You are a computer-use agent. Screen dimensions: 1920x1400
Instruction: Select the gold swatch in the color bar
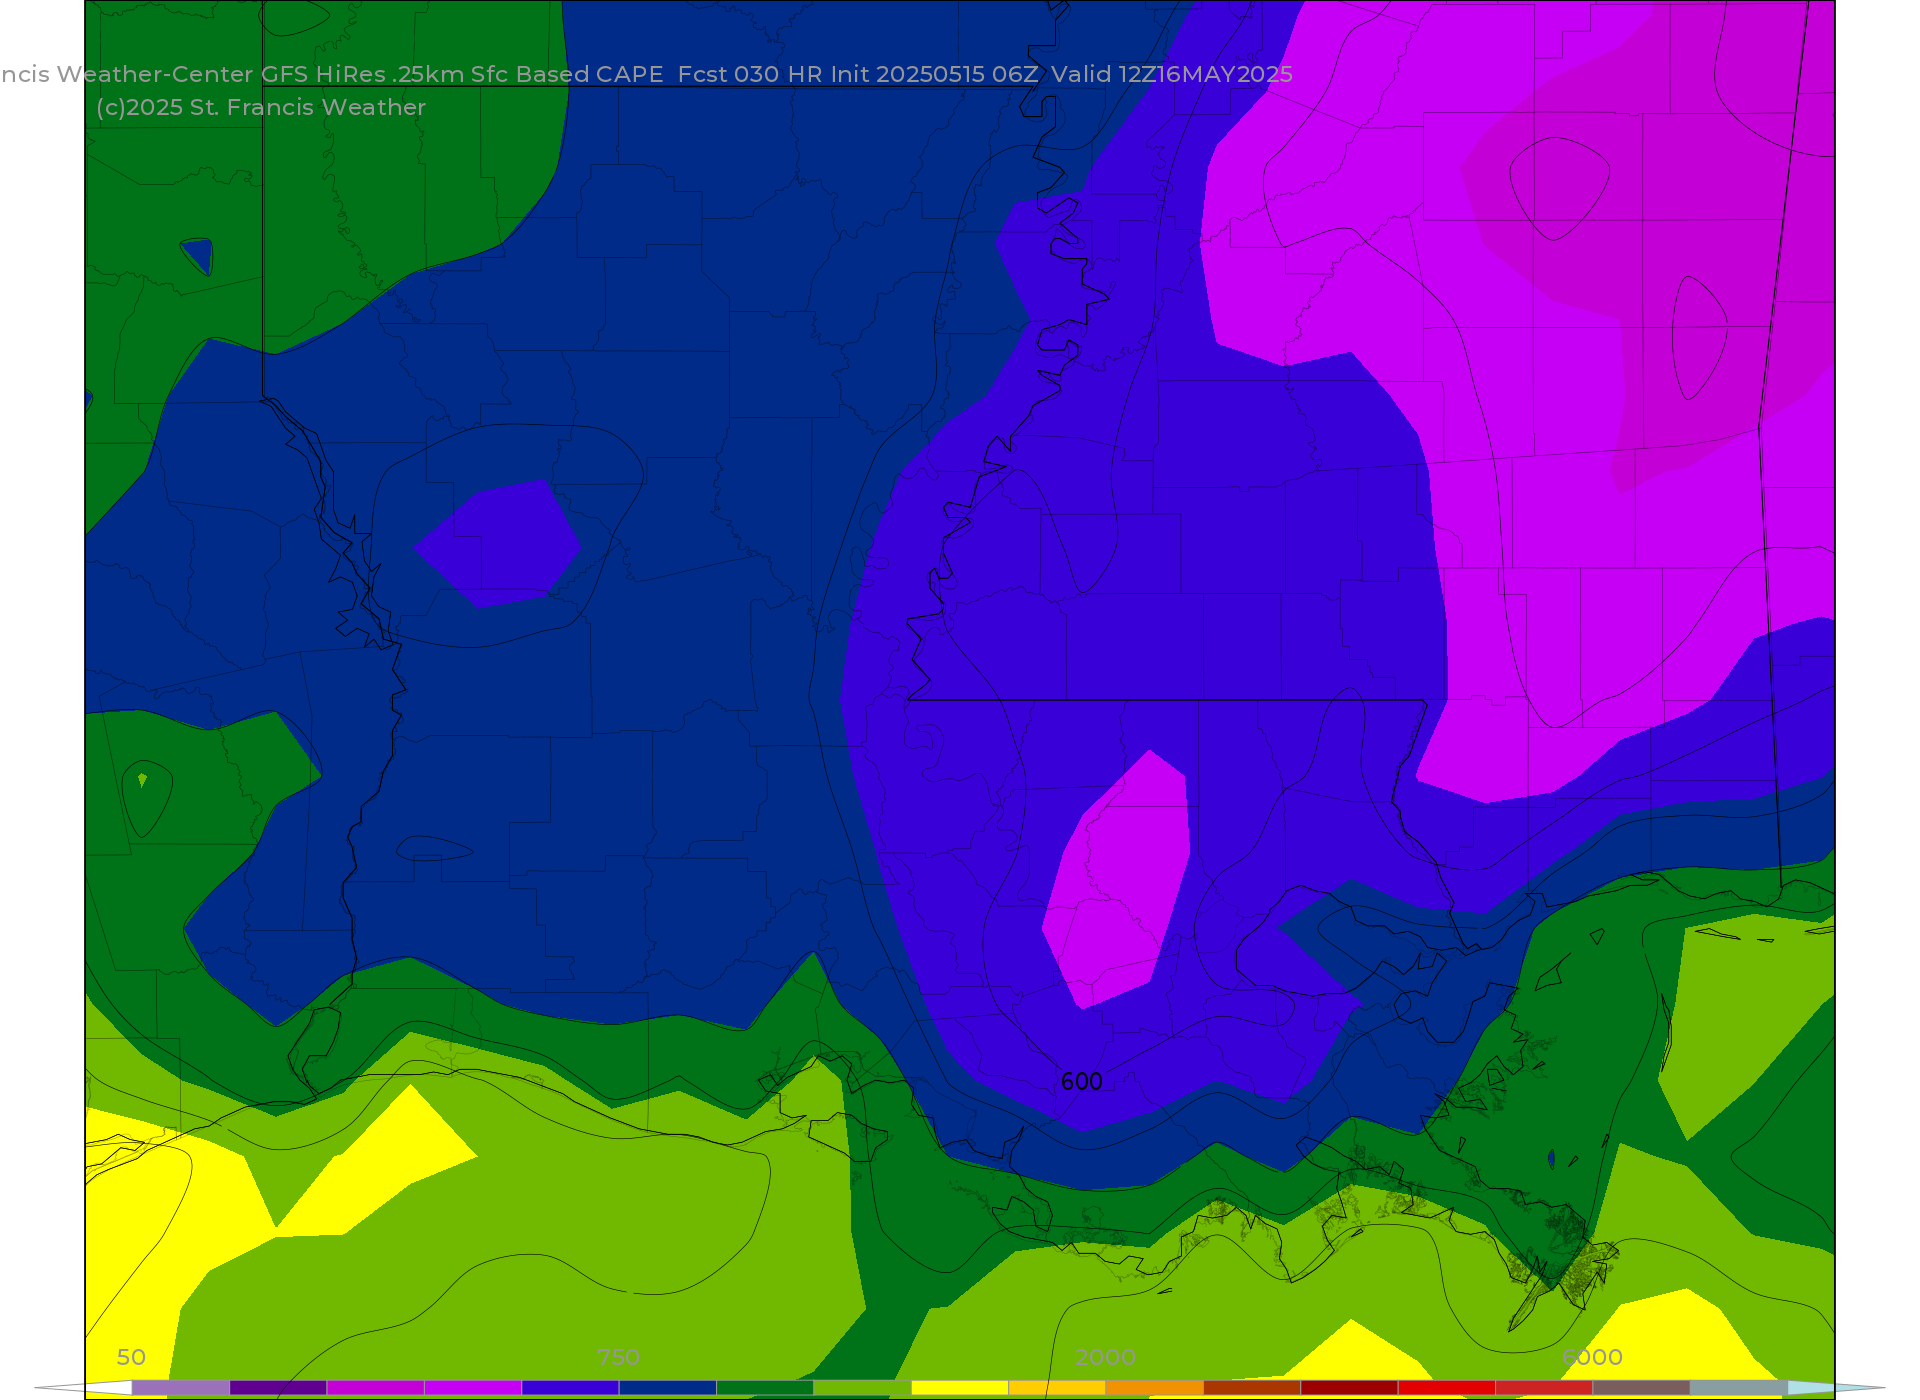1057,1388
